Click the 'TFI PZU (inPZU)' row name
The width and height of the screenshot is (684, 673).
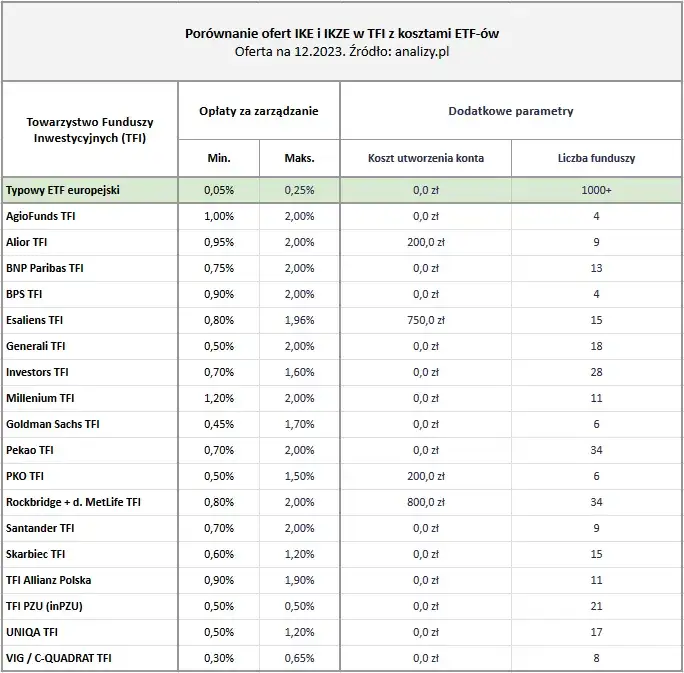(44, 606)
